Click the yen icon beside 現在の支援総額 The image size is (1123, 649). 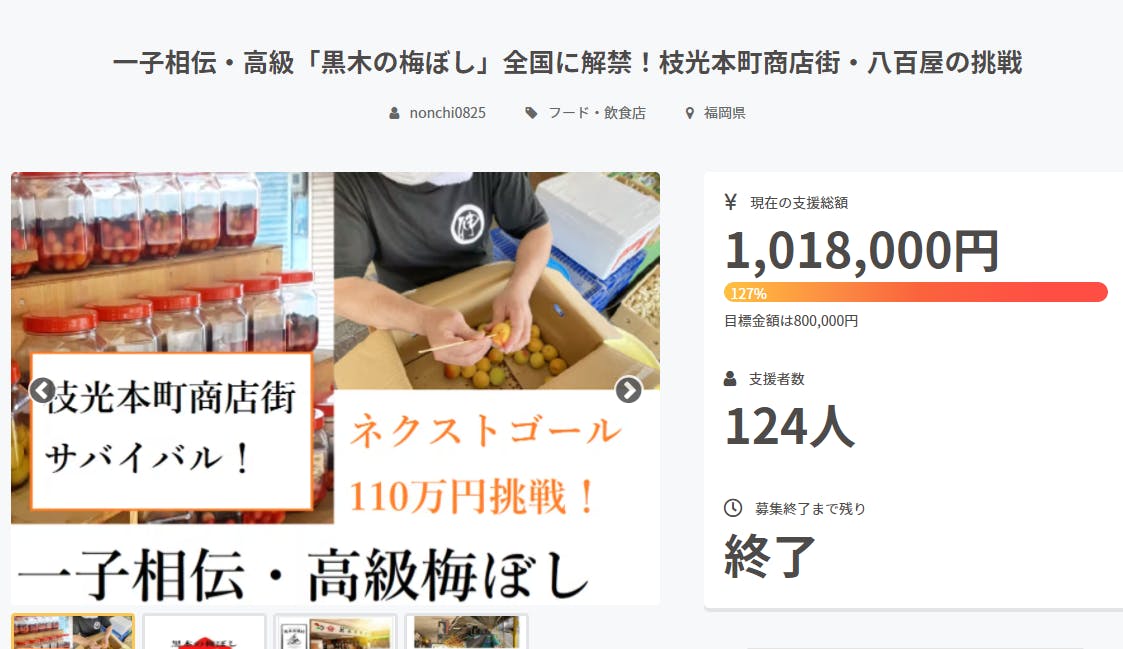[x=731, y=203]
